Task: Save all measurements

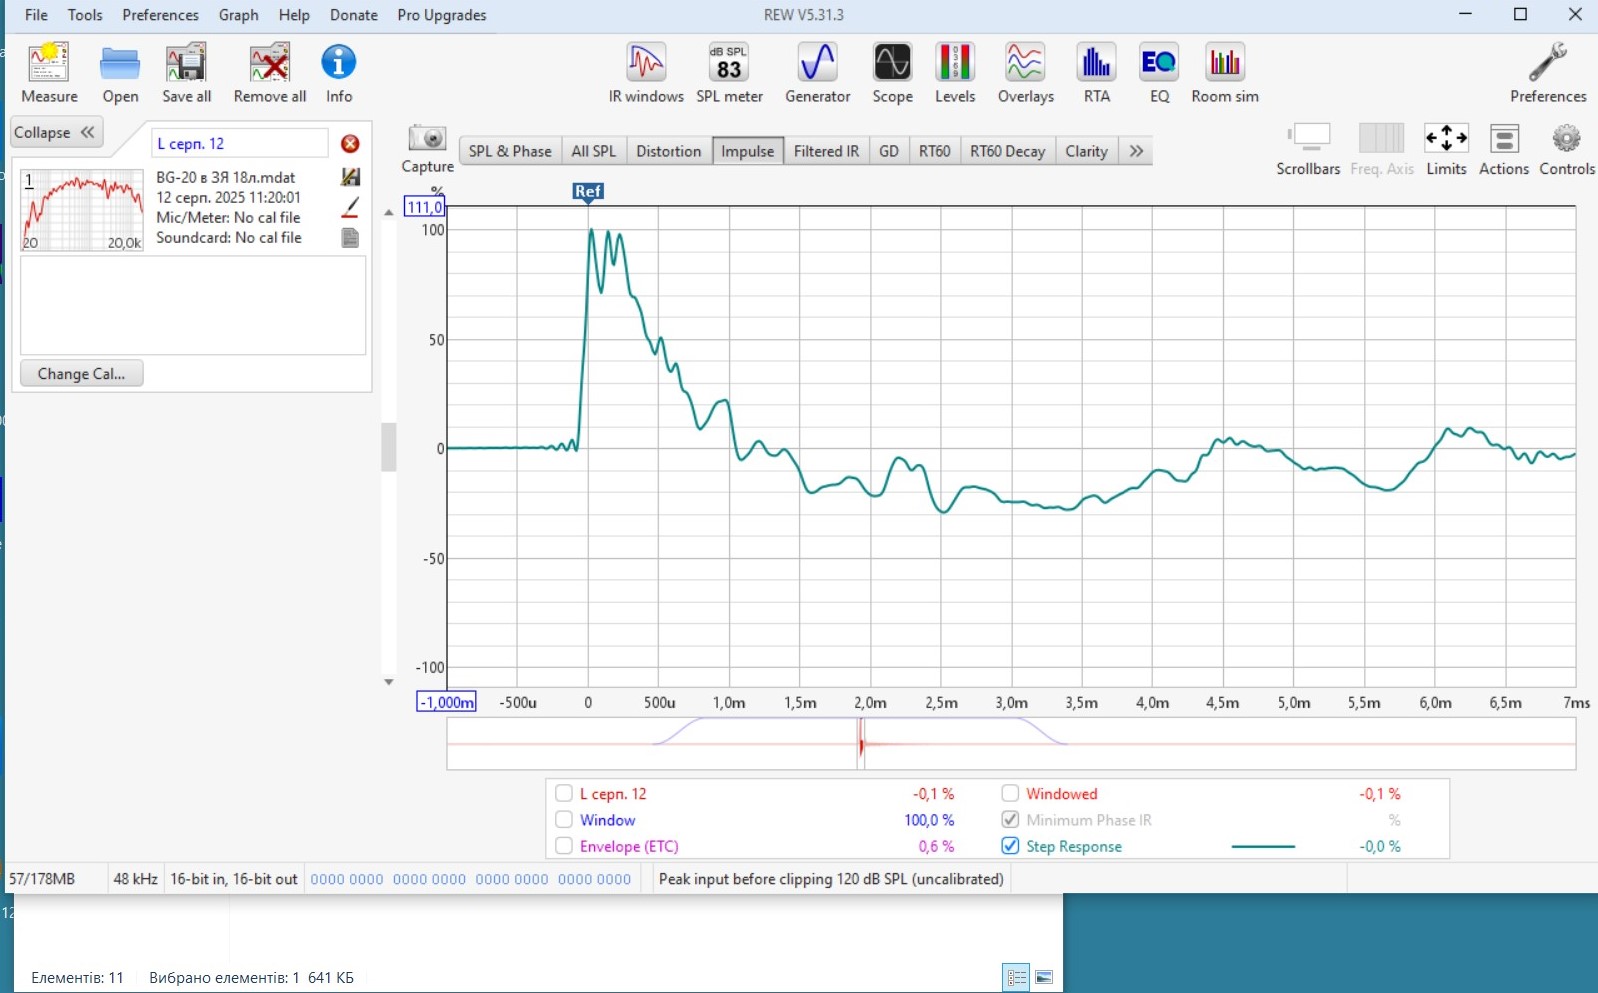Action: pyautogui.click(x=187, y=73)
